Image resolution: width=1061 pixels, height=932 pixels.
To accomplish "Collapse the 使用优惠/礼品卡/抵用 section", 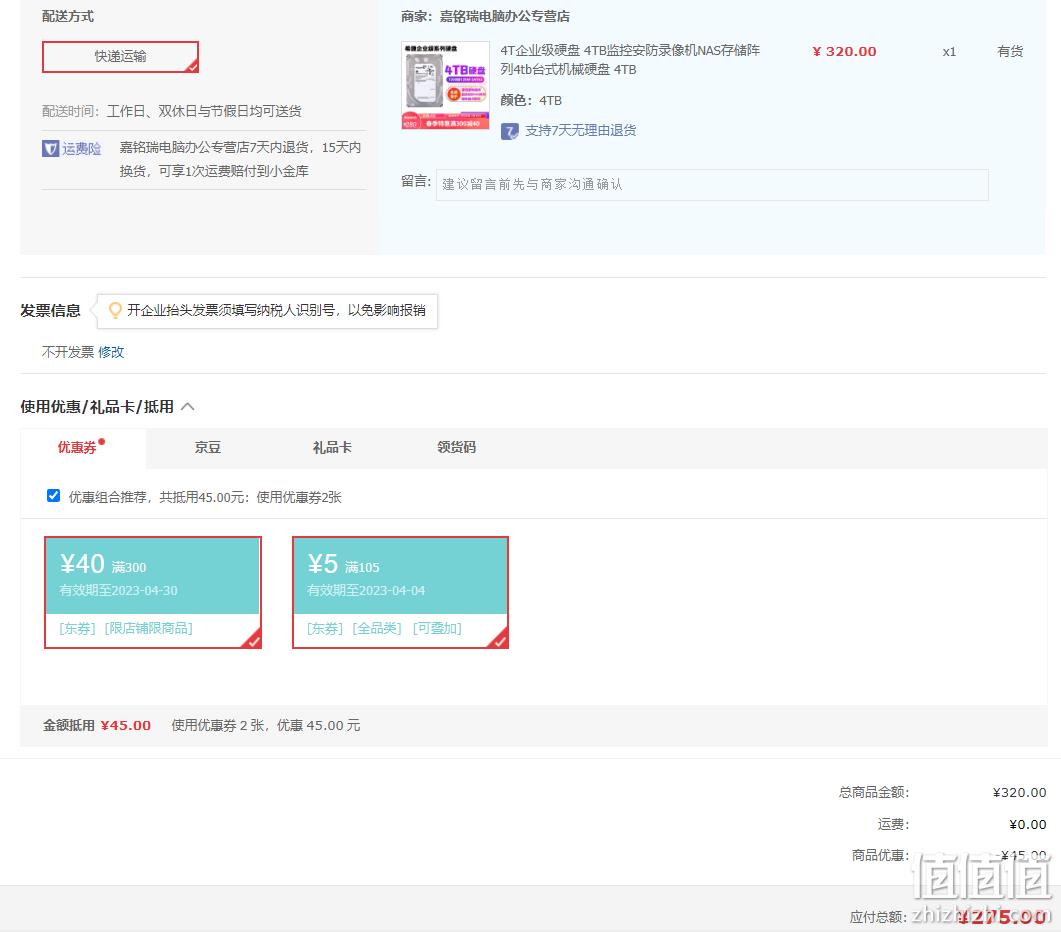I will click(188, 406).
